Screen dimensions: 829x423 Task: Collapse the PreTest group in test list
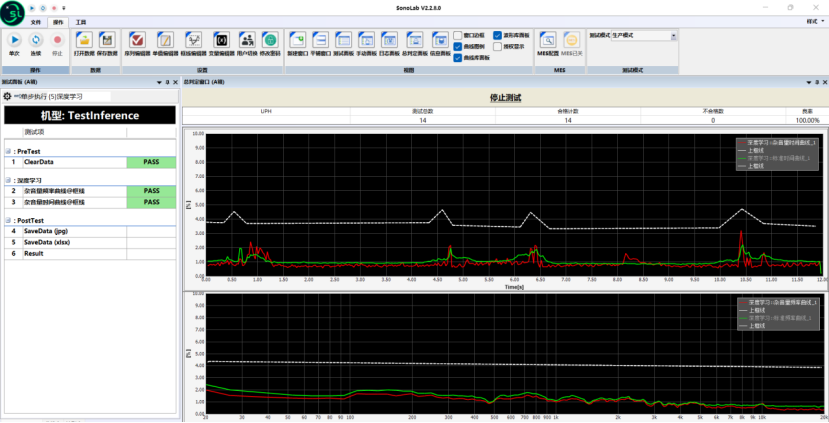pyautogui.click(x=6, y=151)
